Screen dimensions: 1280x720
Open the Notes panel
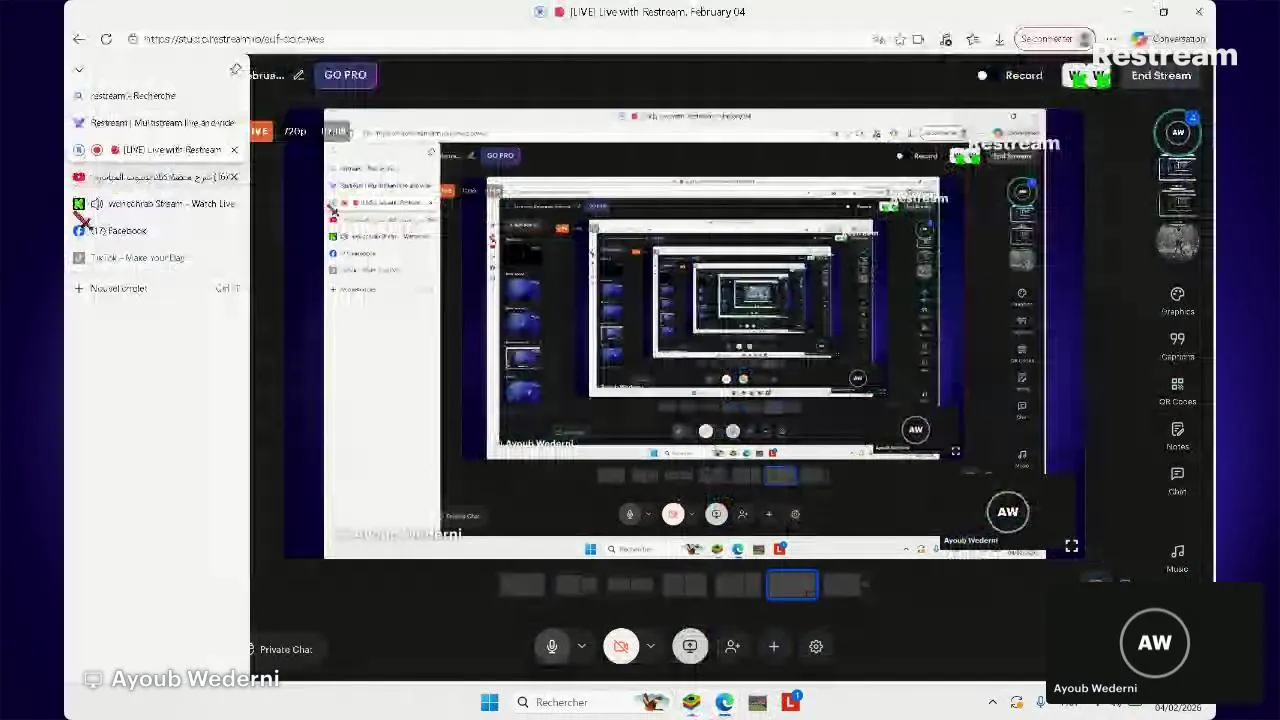(x=1177, y=436)
